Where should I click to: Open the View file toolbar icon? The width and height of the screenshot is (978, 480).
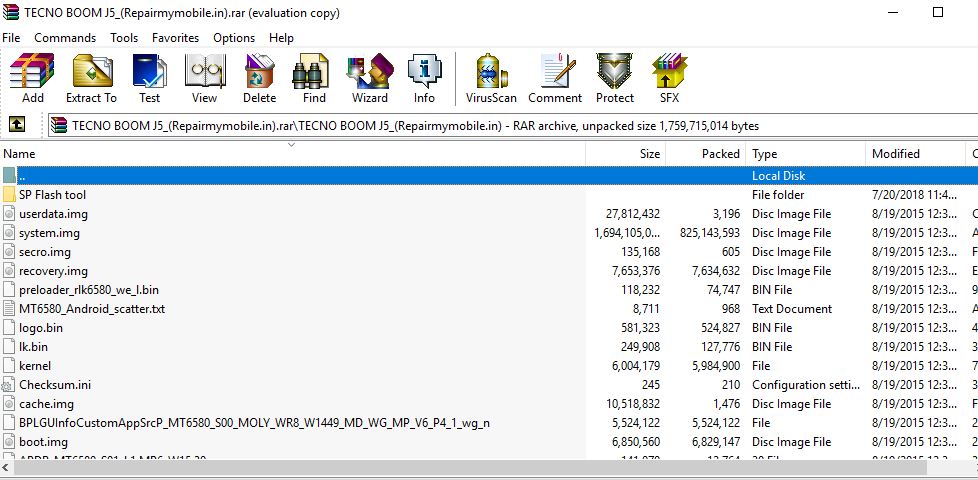tap(205, 79)
